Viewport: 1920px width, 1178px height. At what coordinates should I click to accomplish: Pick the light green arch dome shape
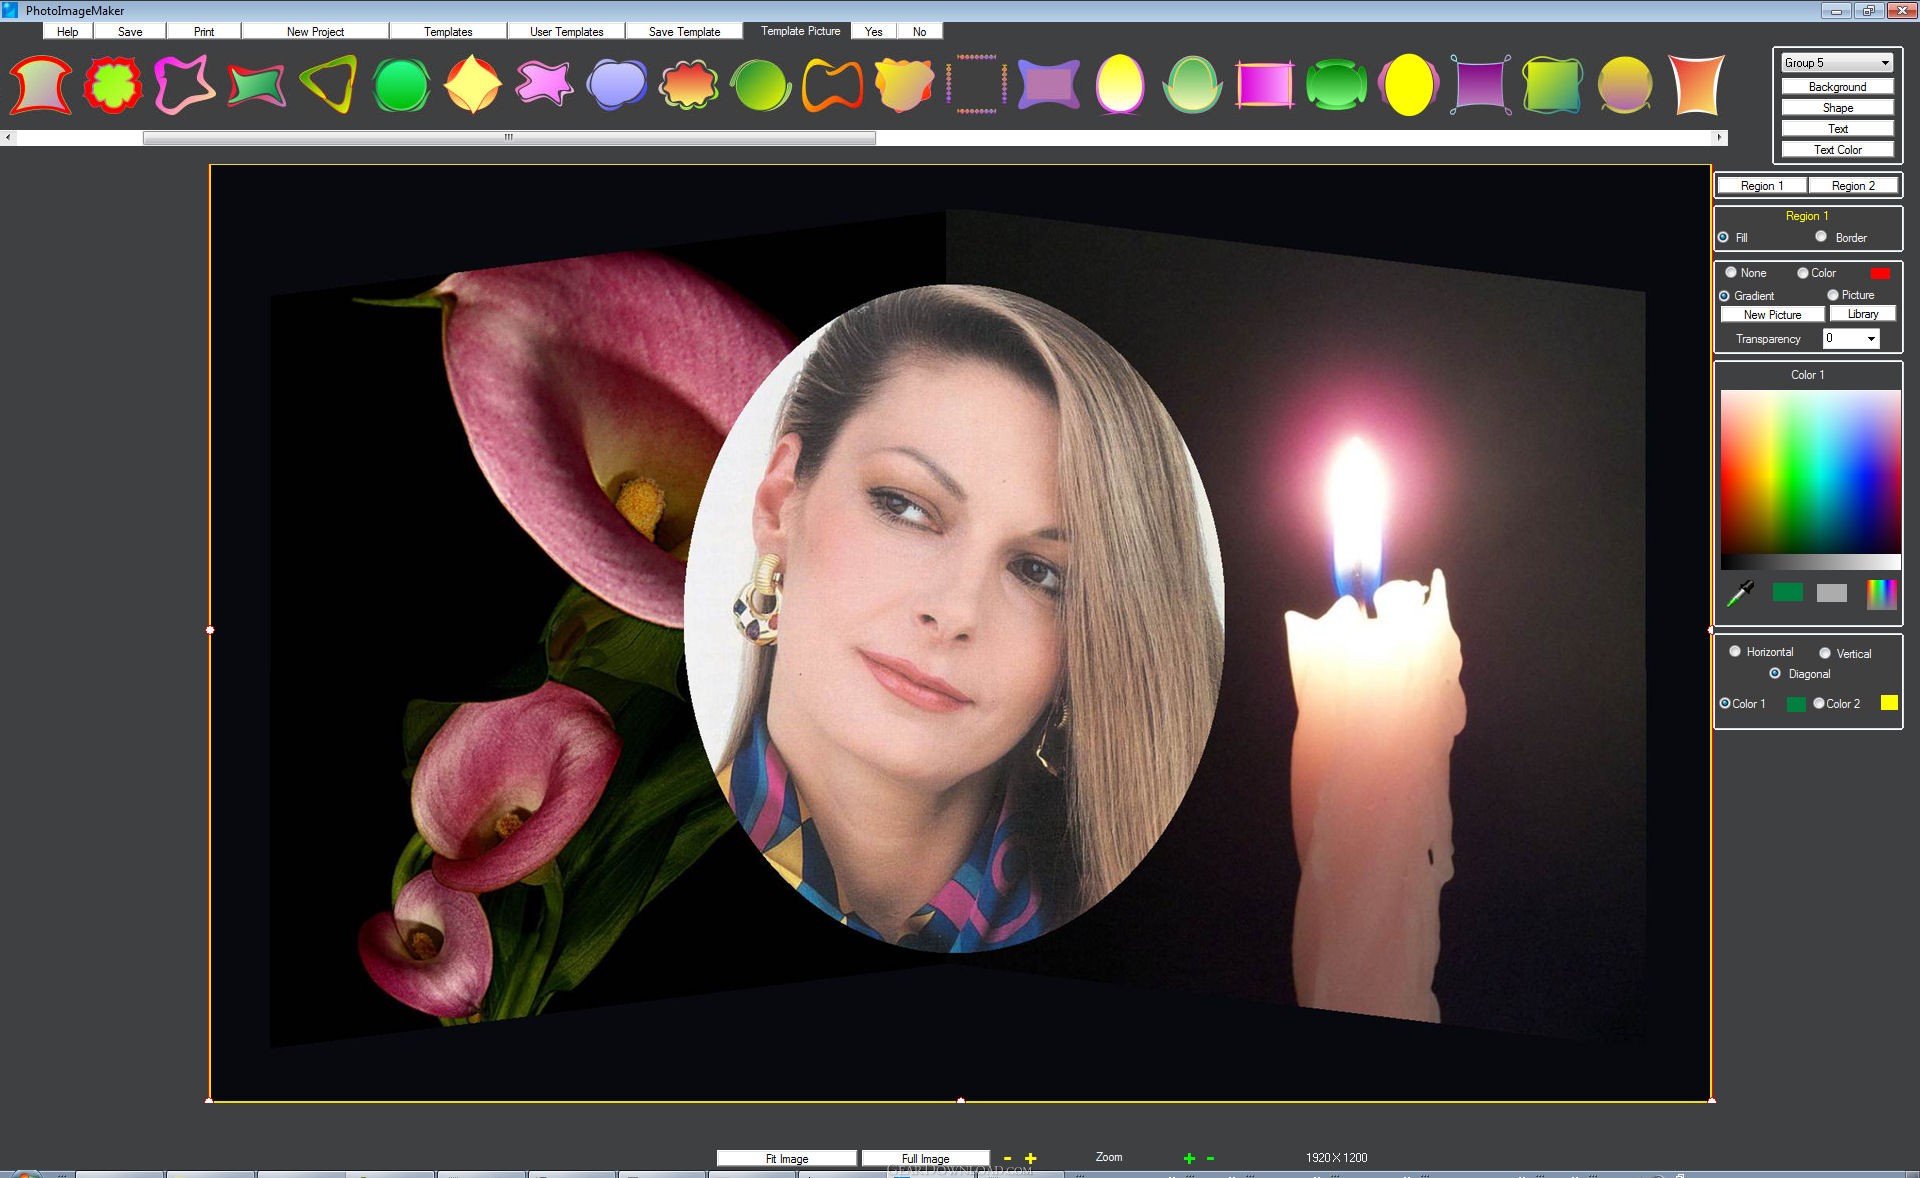1193,85
